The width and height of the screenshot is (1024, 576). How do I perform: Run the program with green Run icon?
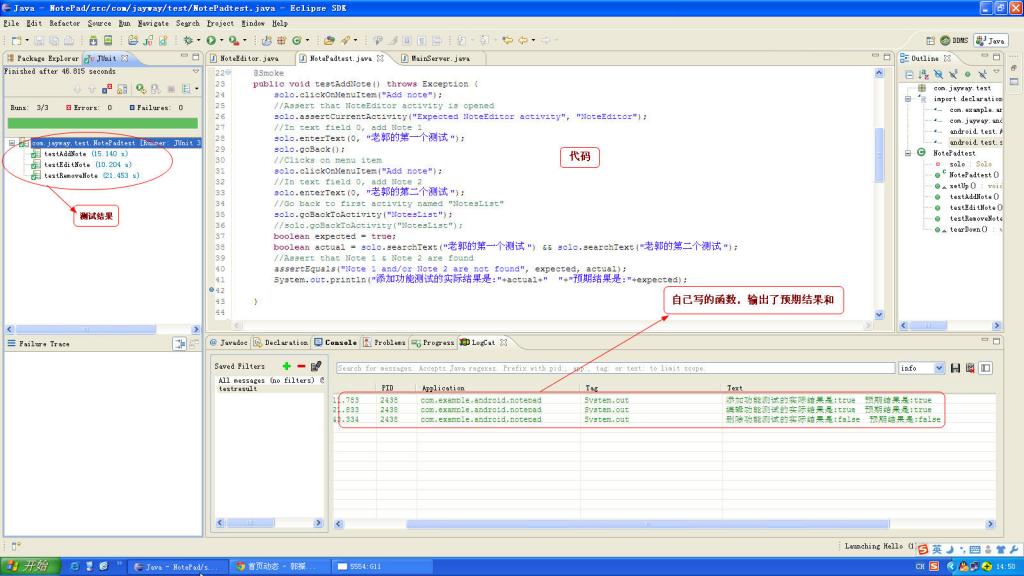[211, 40]
